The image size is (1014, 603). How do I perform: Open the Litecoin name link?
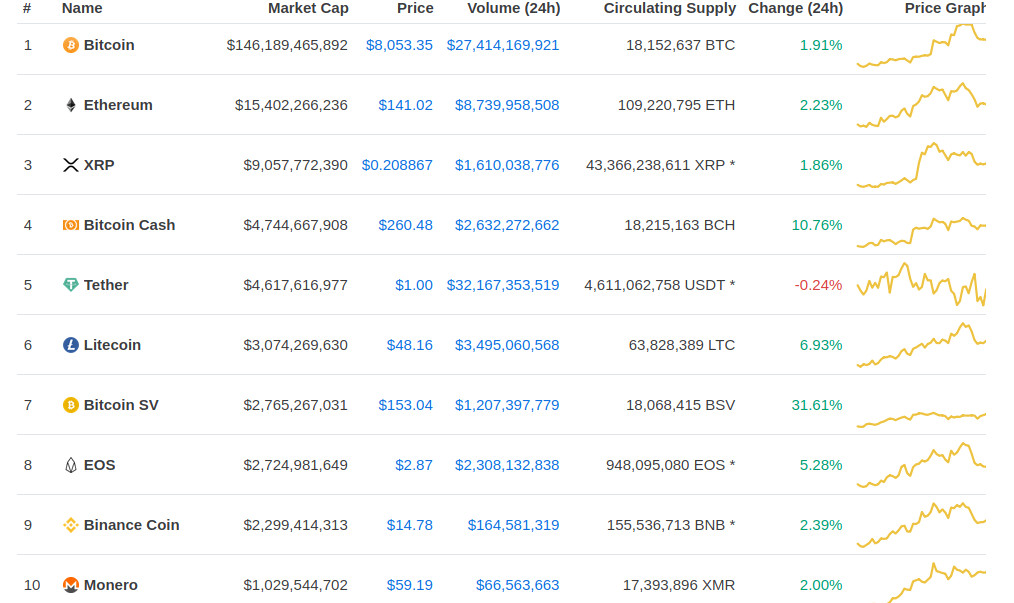(113, 345)
